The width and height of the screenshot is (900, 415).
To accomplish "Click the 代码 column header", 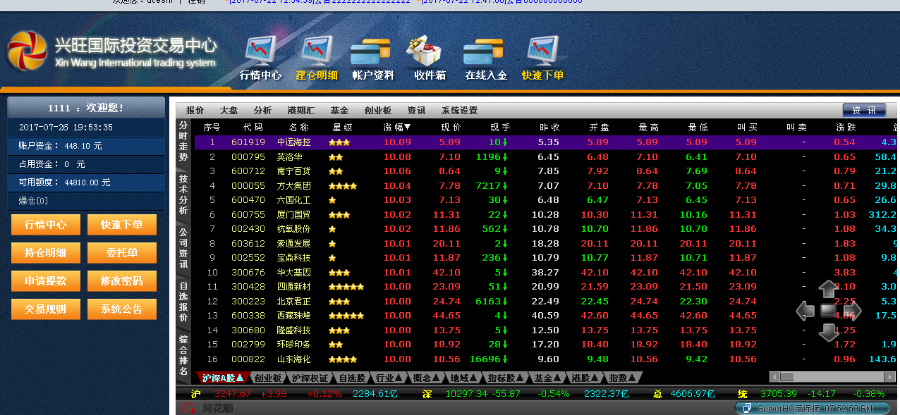I will click(x=253, y=127).
